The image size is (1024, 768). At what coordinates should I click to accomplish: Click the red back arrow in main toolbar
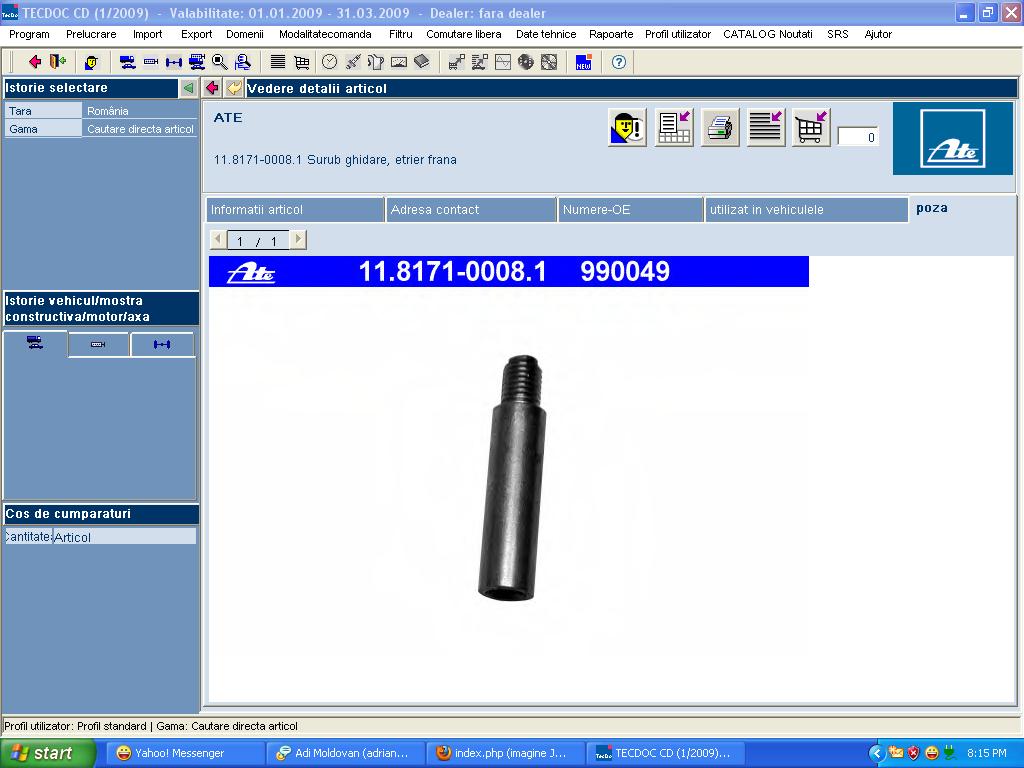pyautogui.click(x=35, y=62)
